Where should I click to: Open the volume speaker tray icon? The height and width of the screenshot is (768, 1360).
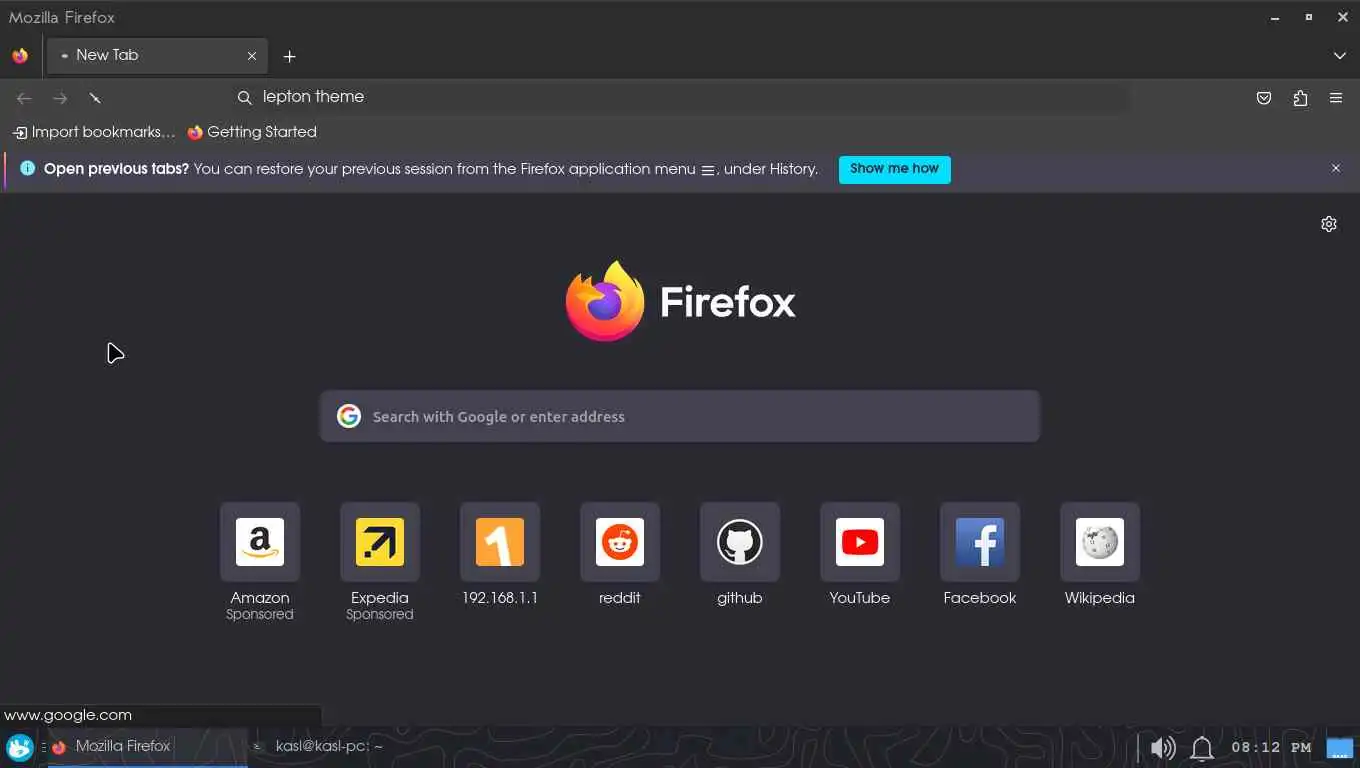[x=1162, y=748]
